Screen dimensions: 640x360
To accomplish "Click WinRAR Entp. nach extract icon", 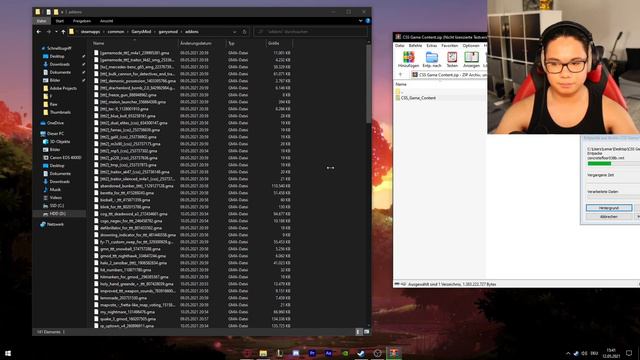I will [x=431, y=60].
